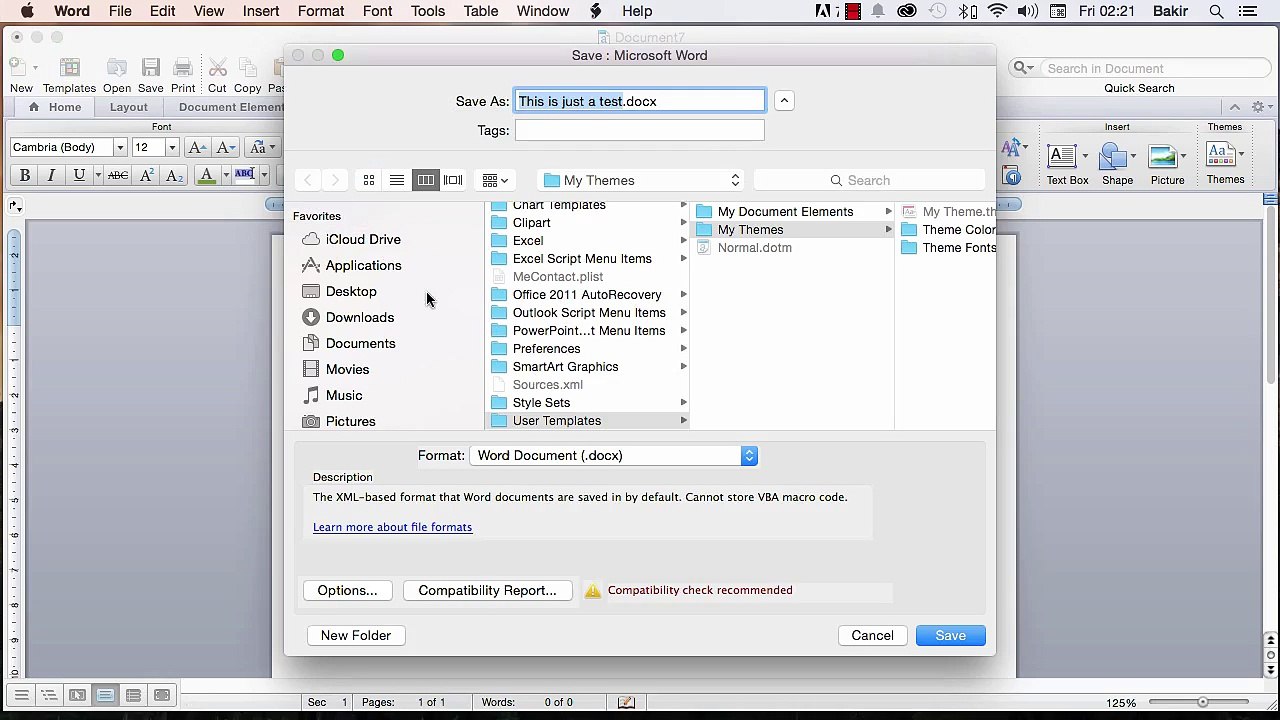Click Save As filename field
The height and width of the screenshot is (720, 1280).
pos(640,101)
